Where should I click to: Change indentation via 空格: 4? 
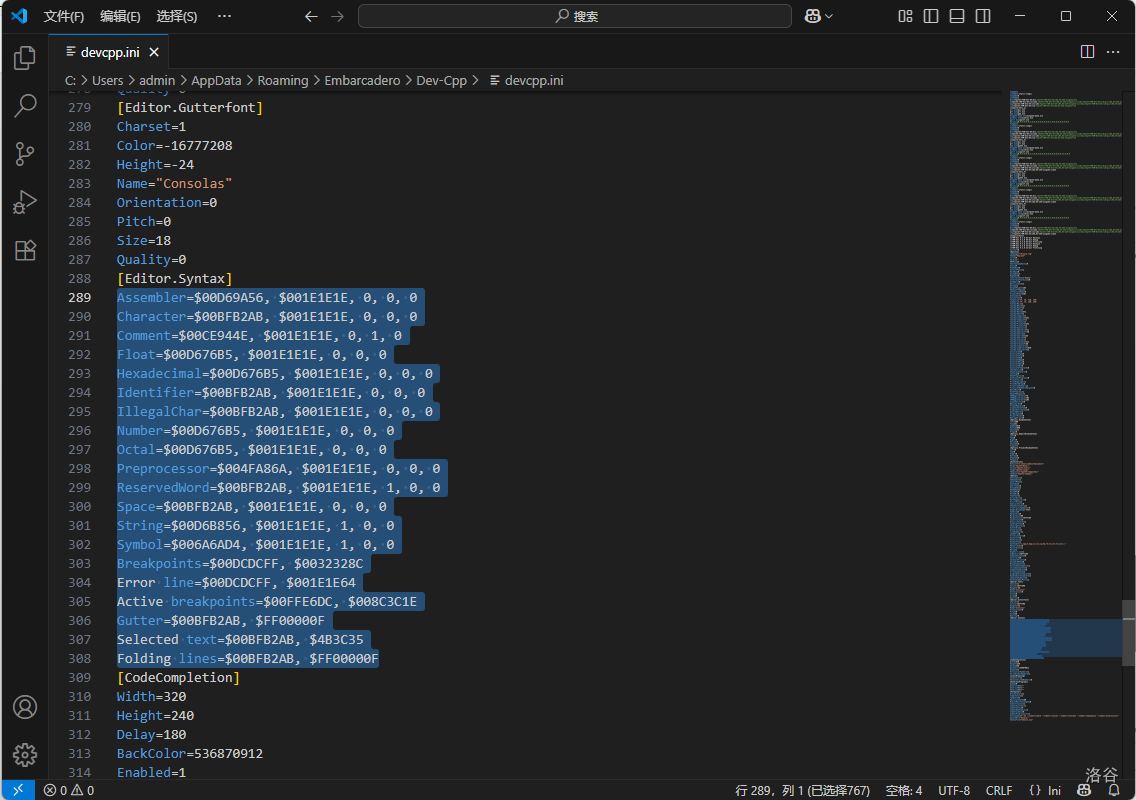click(x=903, y=790)
